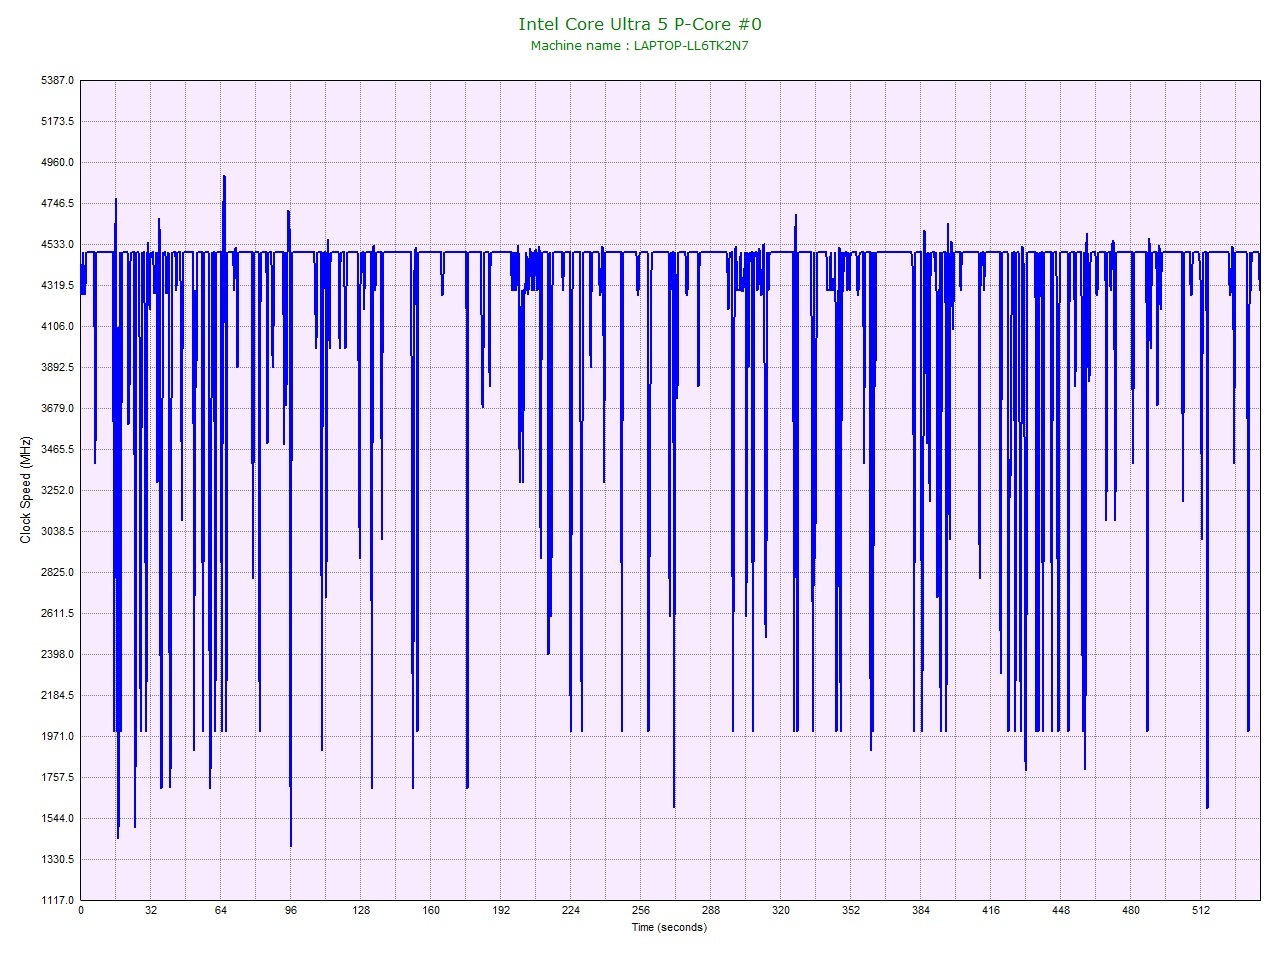This screenshot has width=1280, height=960.
Task: Click the Clock Speed (MHz) axis label
Action: click(x=26, y=490)
